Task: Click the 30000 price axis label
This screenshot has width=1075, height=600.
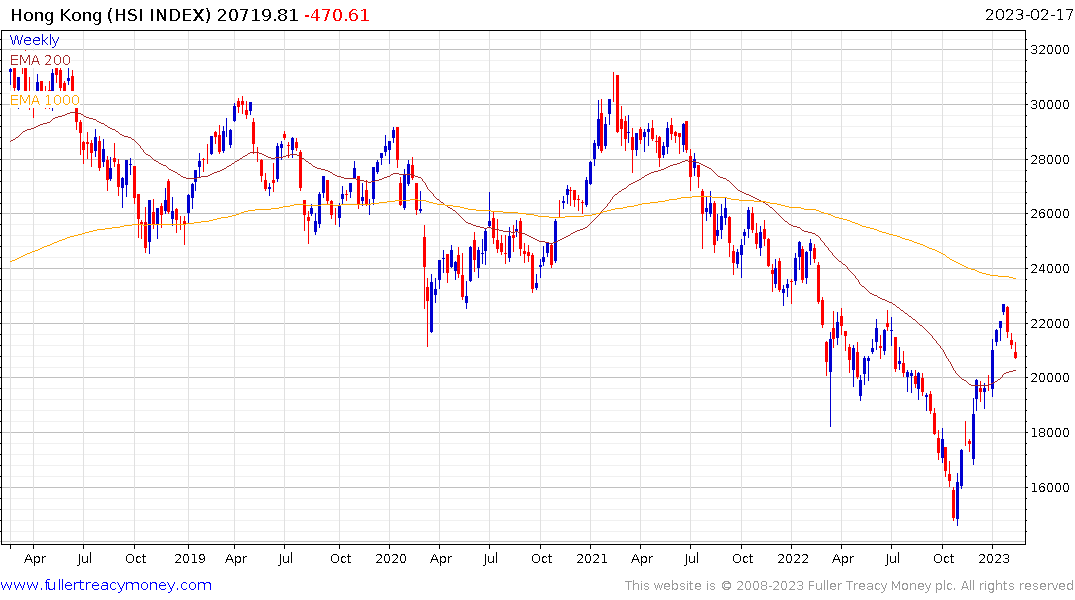Action: [x=1050, y=104]
